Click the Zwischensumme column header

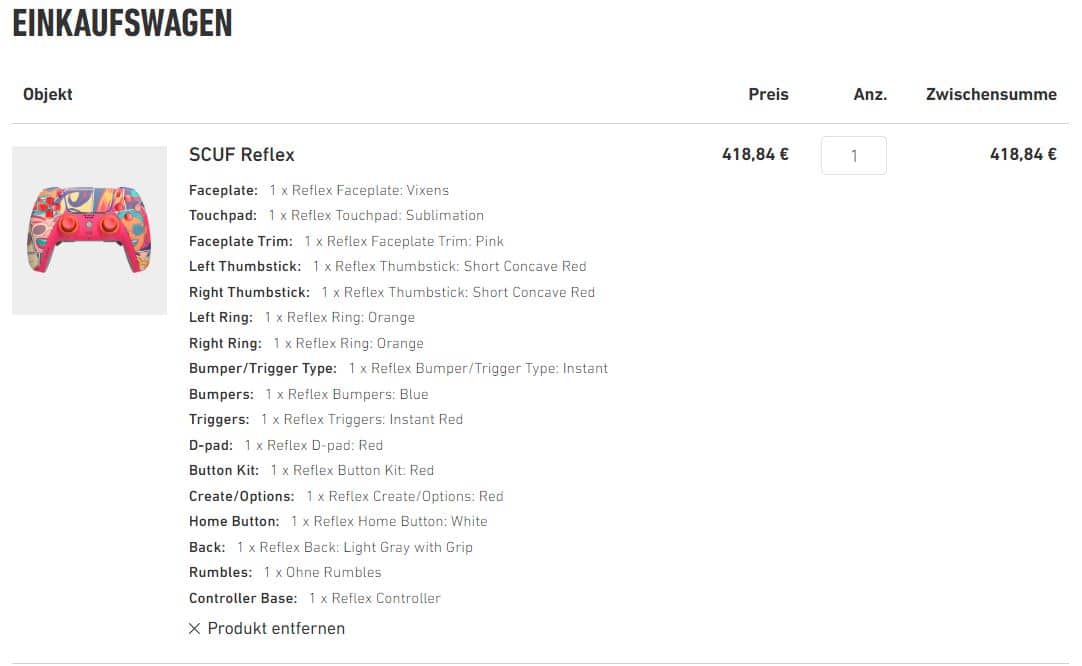click(x=991, y=95)
